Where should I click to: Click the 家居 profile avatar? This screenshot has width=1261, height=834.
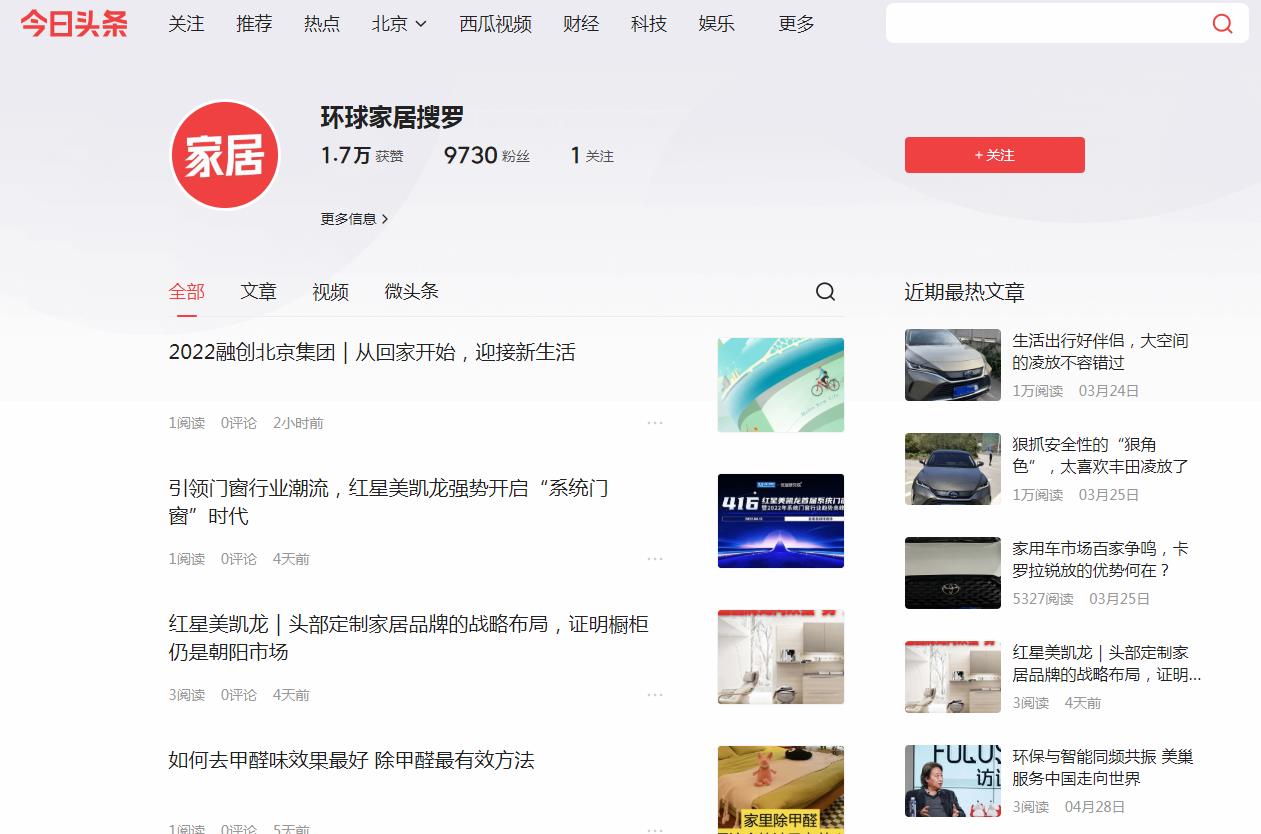[225, 155]
